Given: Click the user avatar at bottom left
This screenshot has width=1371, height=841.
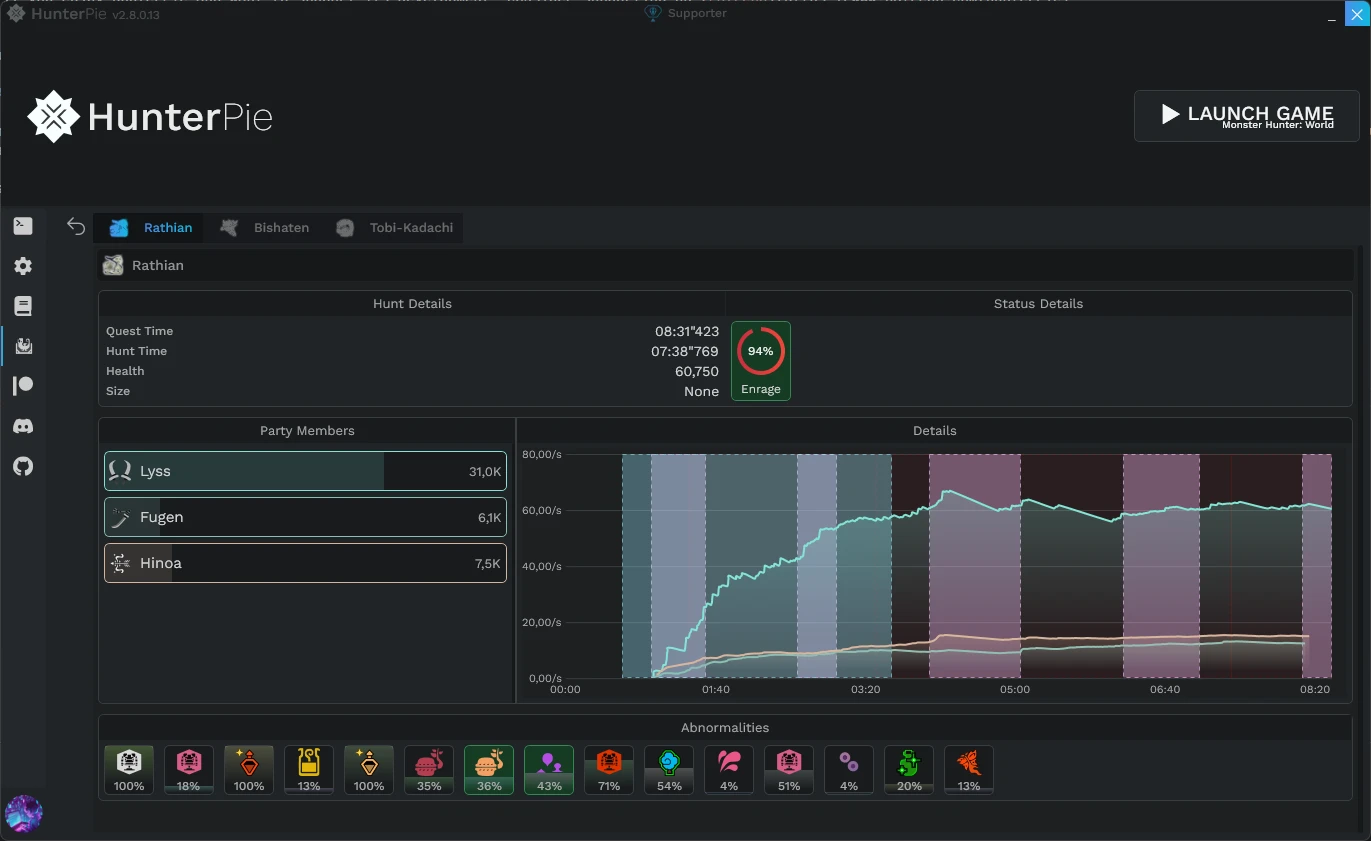Looking at the screenshot, I should (x=23, y=813).
